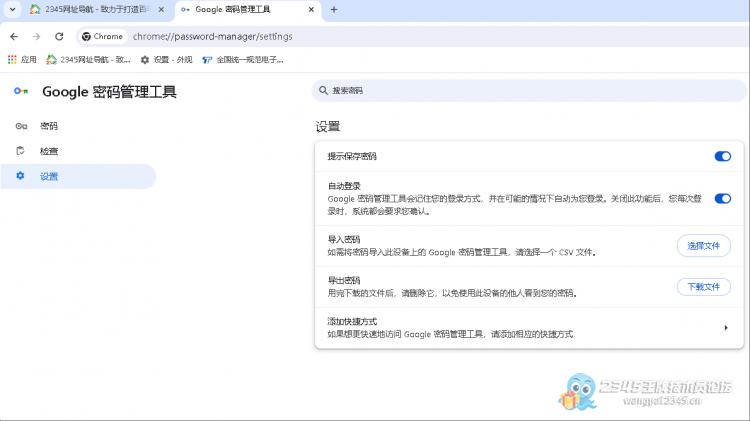Go back to previous page

[14, 36]
